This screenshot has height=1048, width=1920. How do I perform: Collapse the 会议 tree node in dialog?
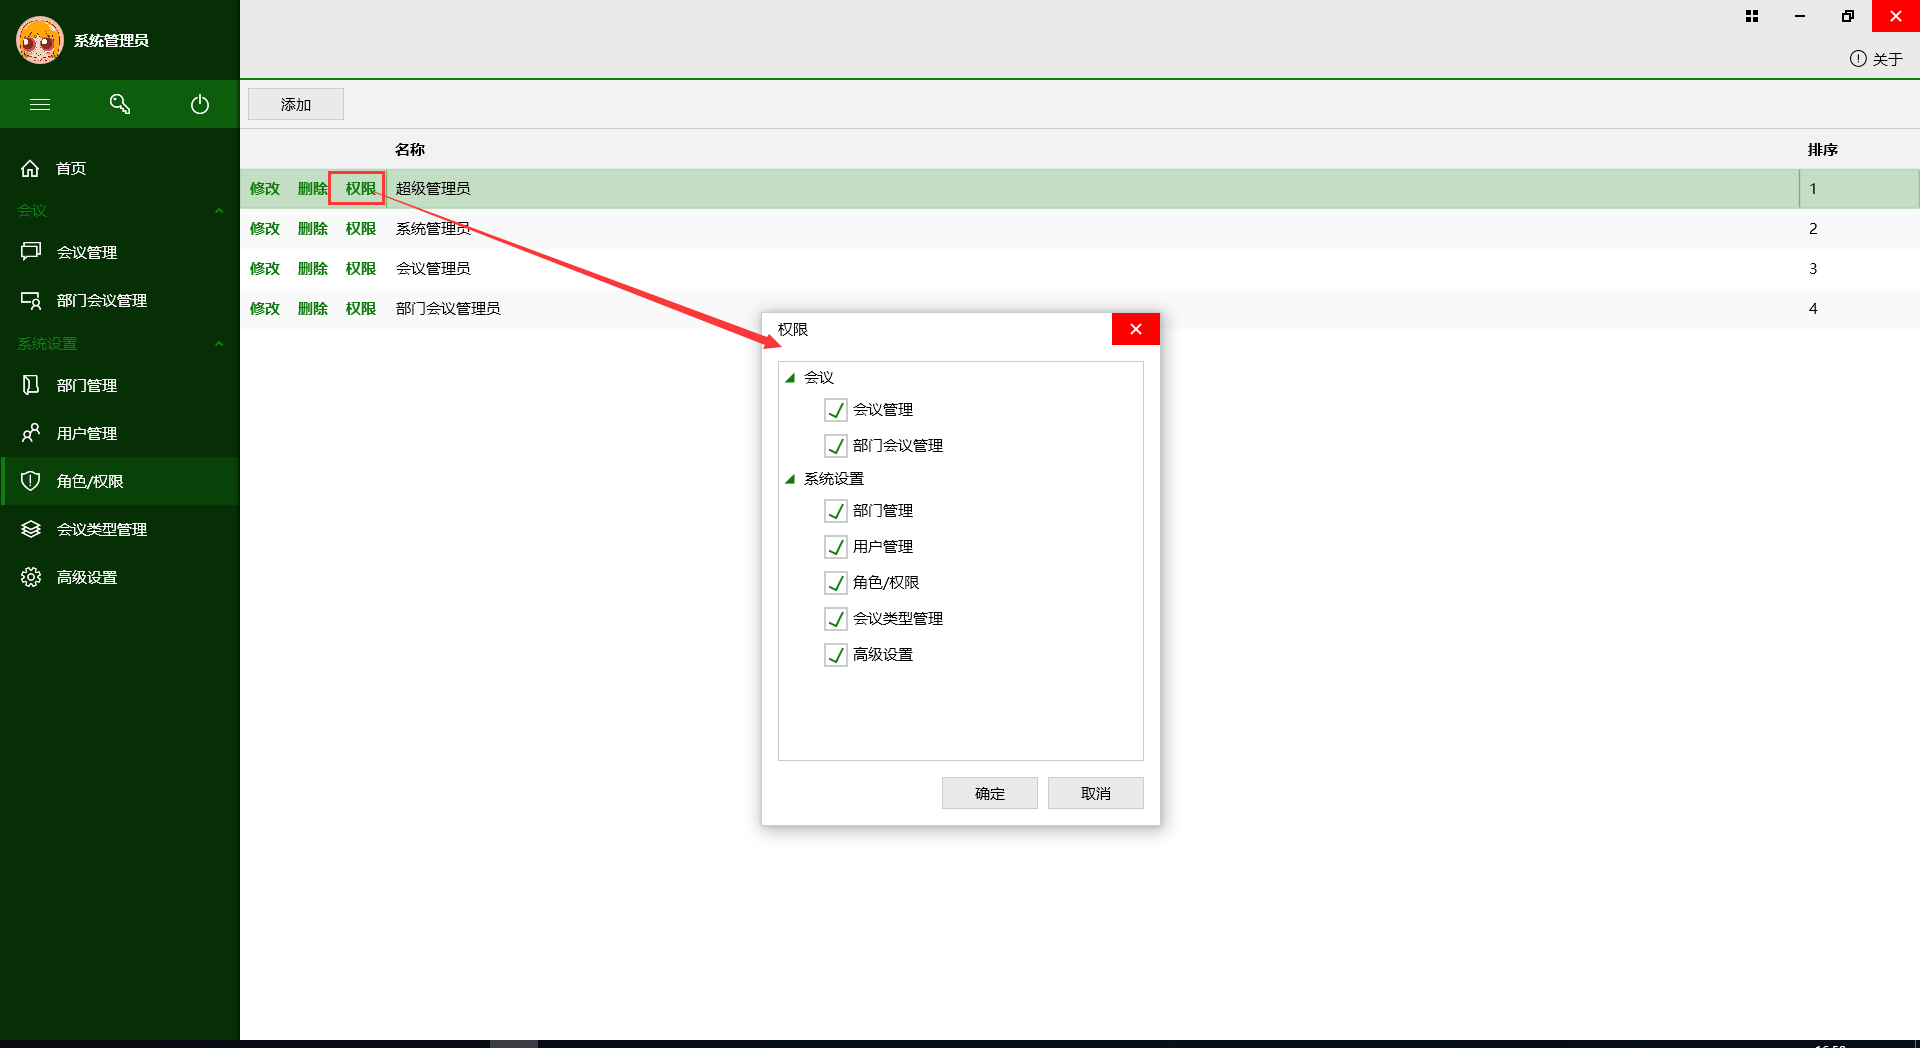(x=790, y=378)
